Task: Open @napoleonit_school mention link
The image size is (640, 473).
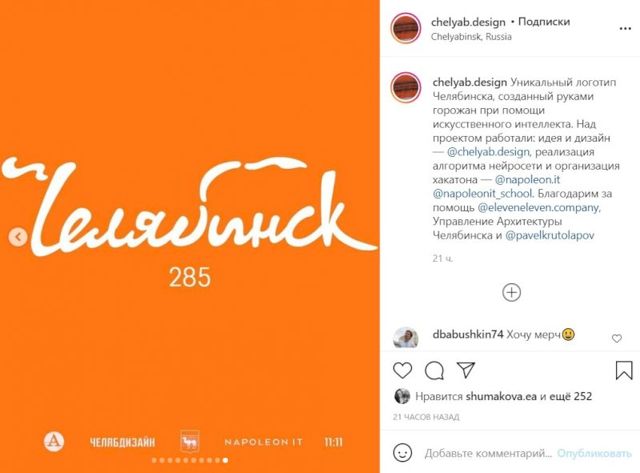Action: 482,193
